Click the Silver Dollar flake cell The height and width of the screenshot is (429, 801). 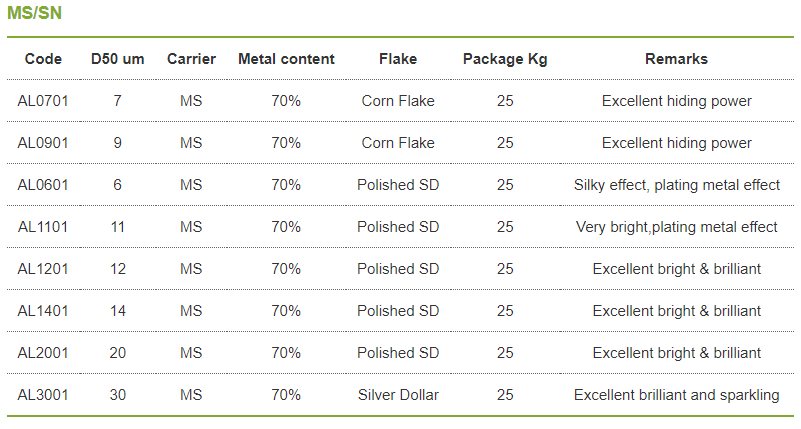[398, 394]
